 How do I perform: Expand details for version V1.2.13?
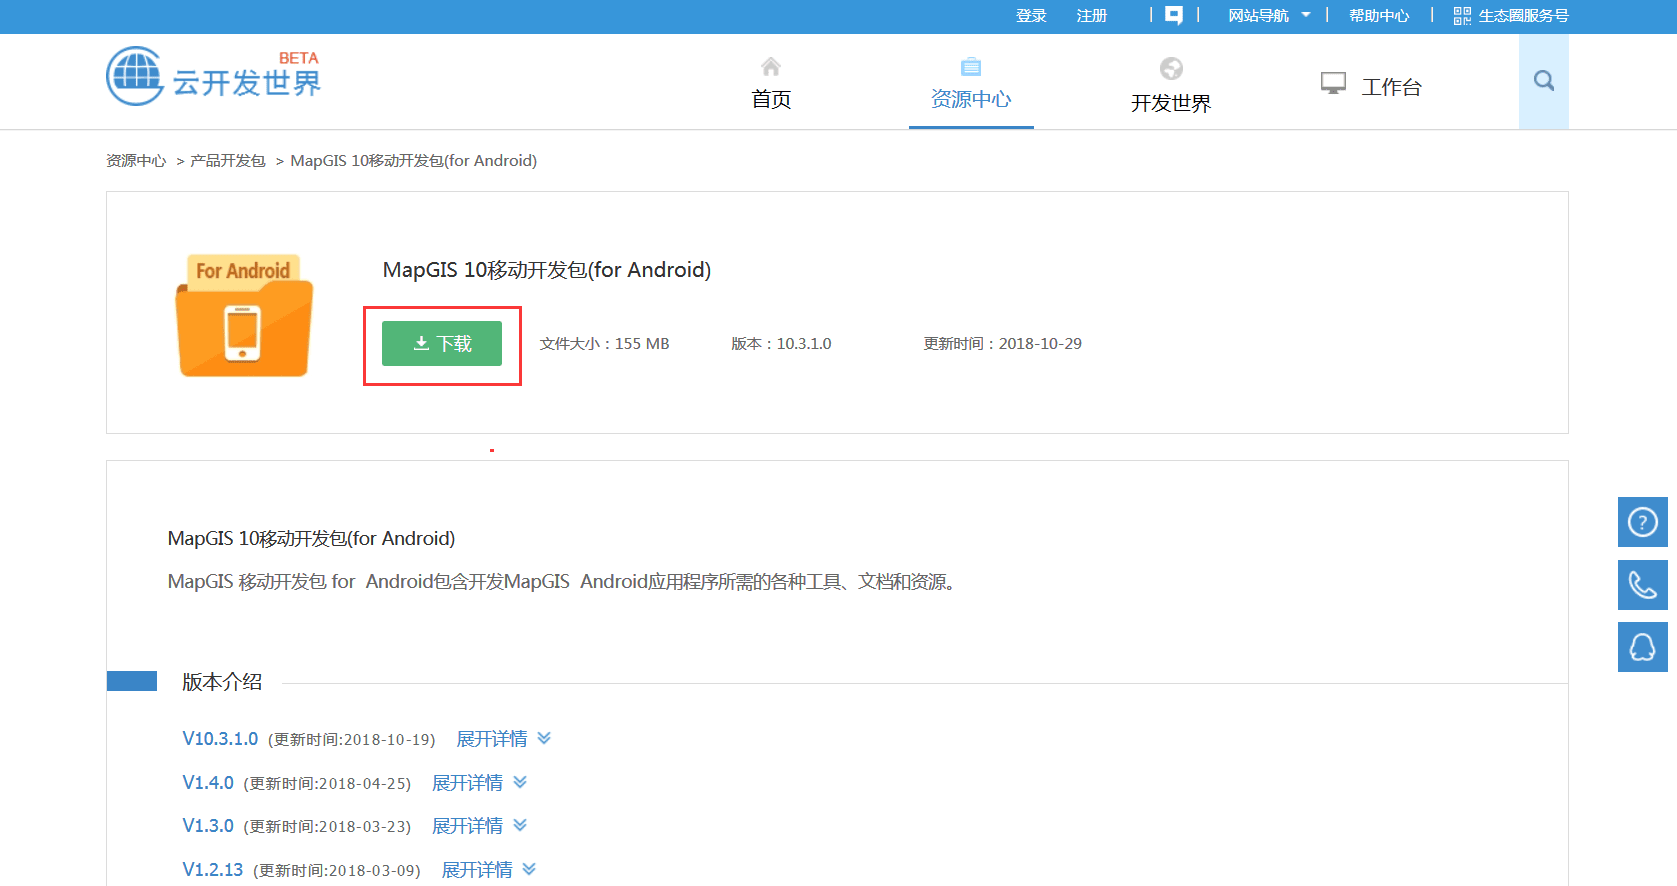click(489, 870)
